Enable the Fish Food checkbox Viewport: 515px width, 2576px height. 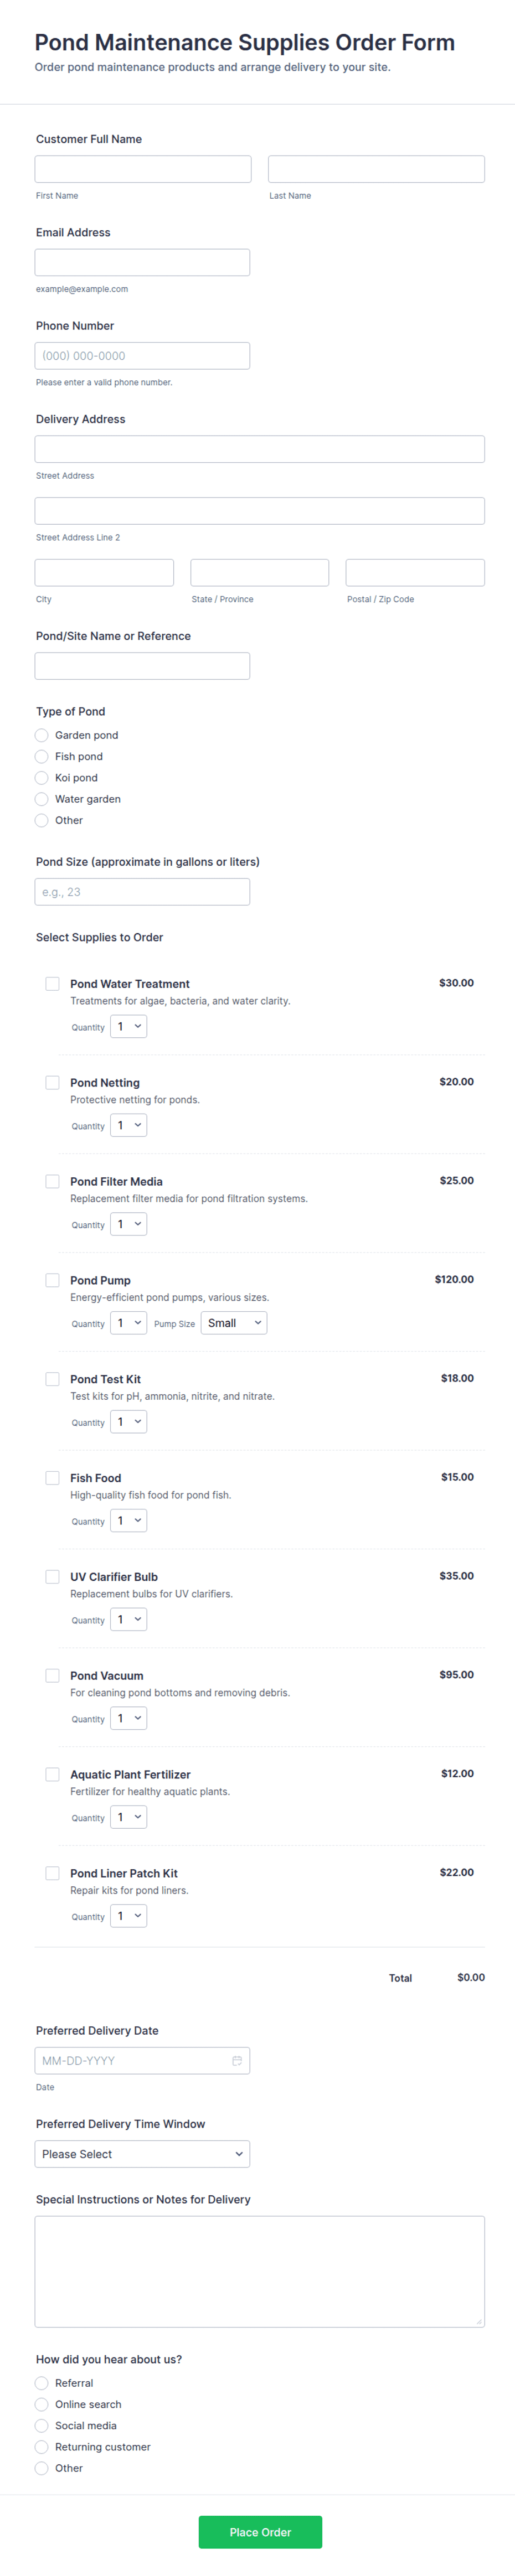(x=52, y=1477)
